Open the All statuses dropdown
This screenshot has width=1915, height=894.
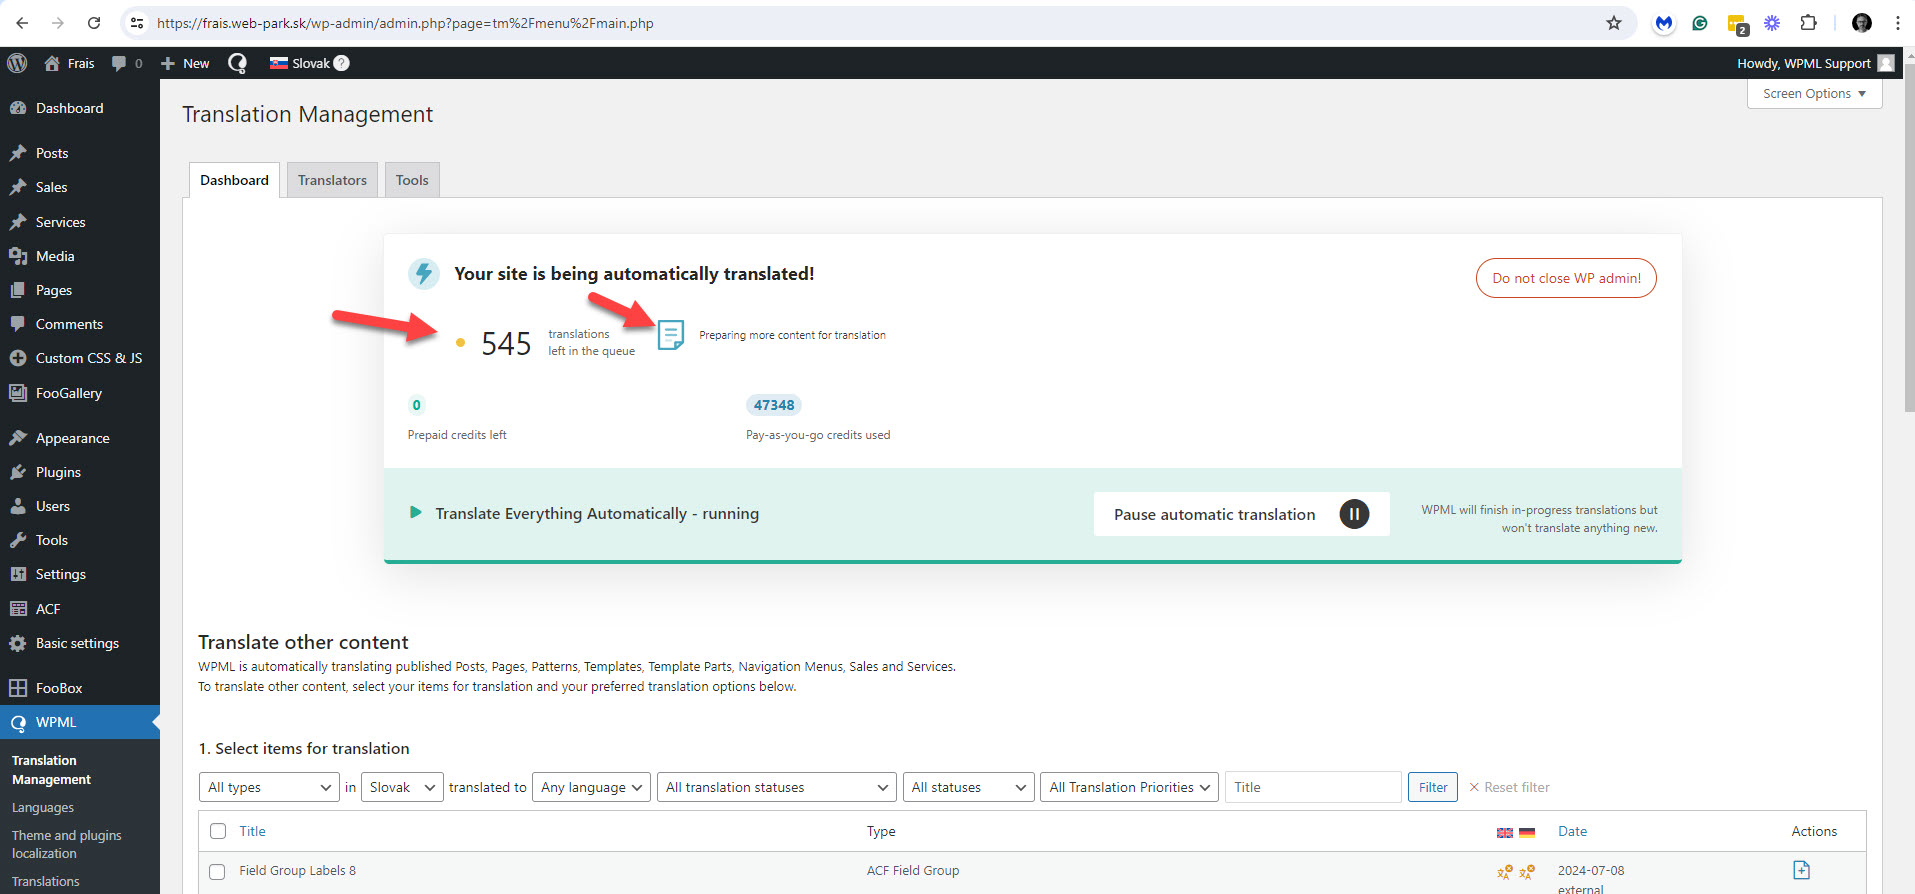pos(968,787)
